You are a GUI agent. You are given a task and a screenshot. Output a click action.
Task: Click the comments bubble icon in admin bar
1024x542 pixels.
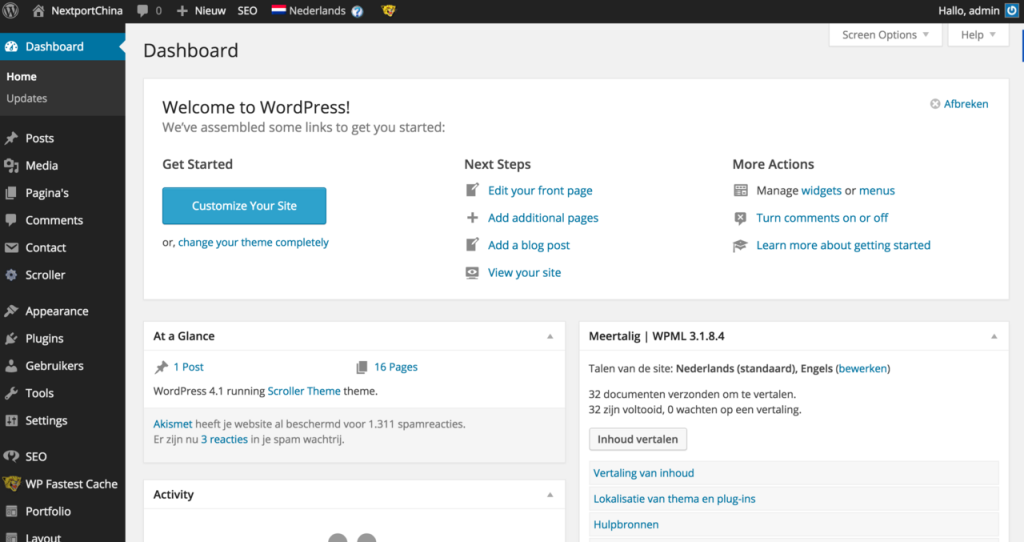[x=142, y=10]
